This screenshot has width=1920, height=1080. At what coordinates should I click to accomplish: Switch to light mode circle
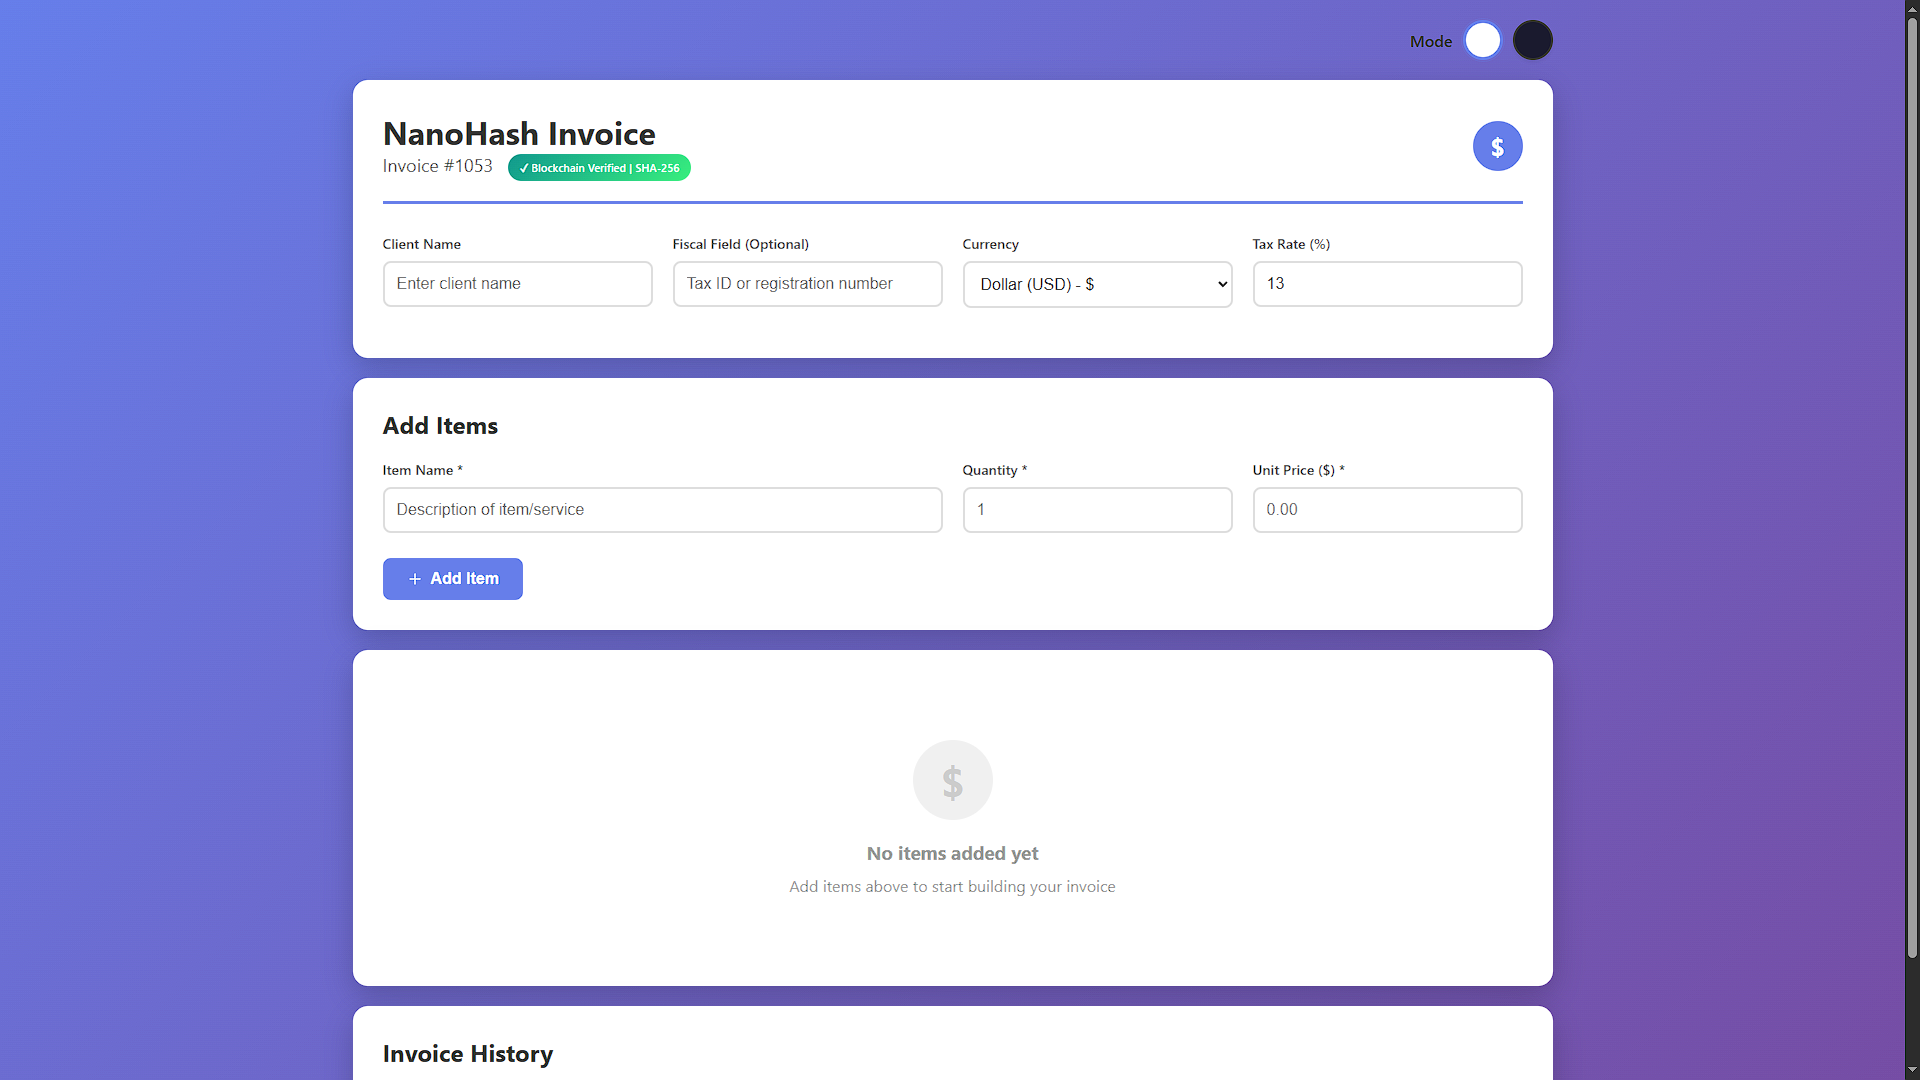tap(1482, 41)
